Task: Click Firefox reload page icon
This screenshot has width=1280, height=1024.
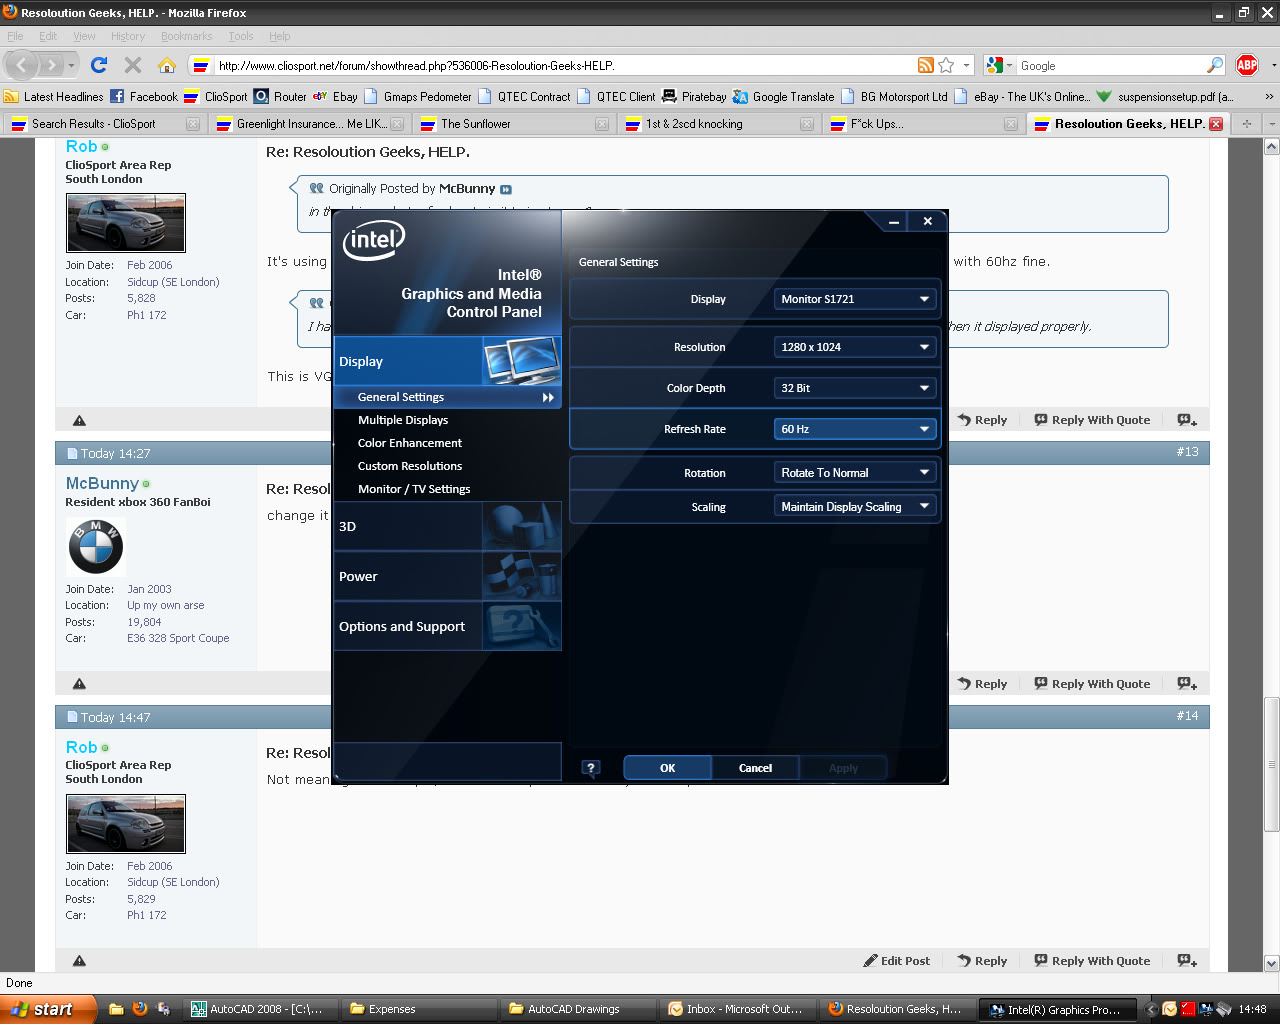Action: (x=98, y=65)
